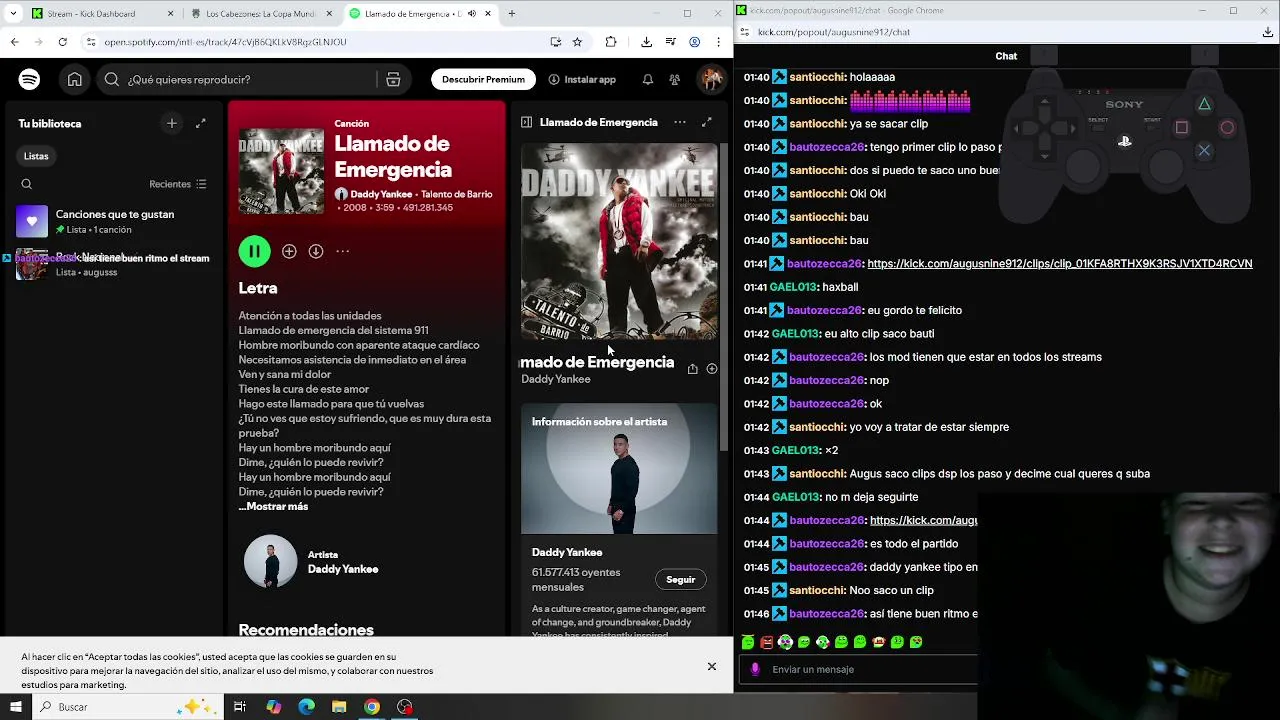Open downloads in Kick chat window
The image size is (1280, 720).
pyautogui.click(x=1268, y=32)
